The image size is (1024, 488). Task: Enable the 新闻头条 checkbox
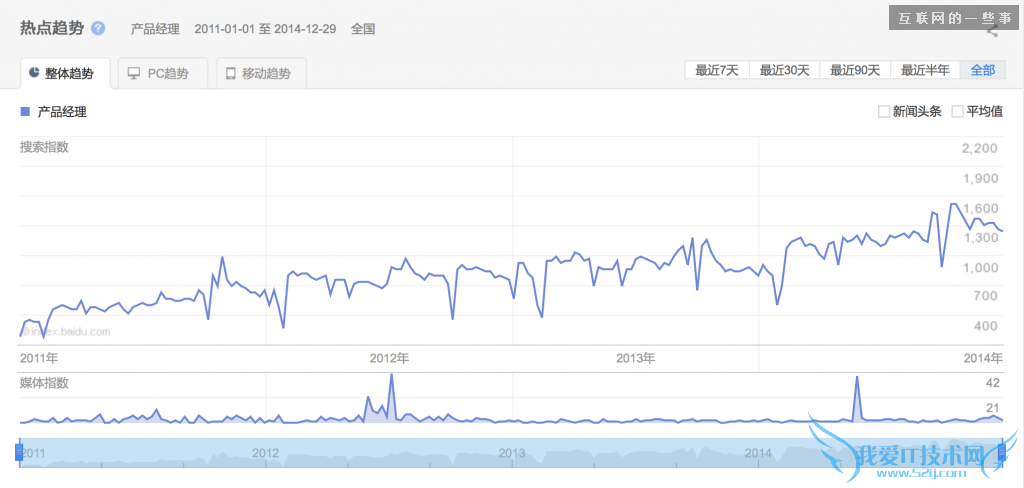pos(884,112)
